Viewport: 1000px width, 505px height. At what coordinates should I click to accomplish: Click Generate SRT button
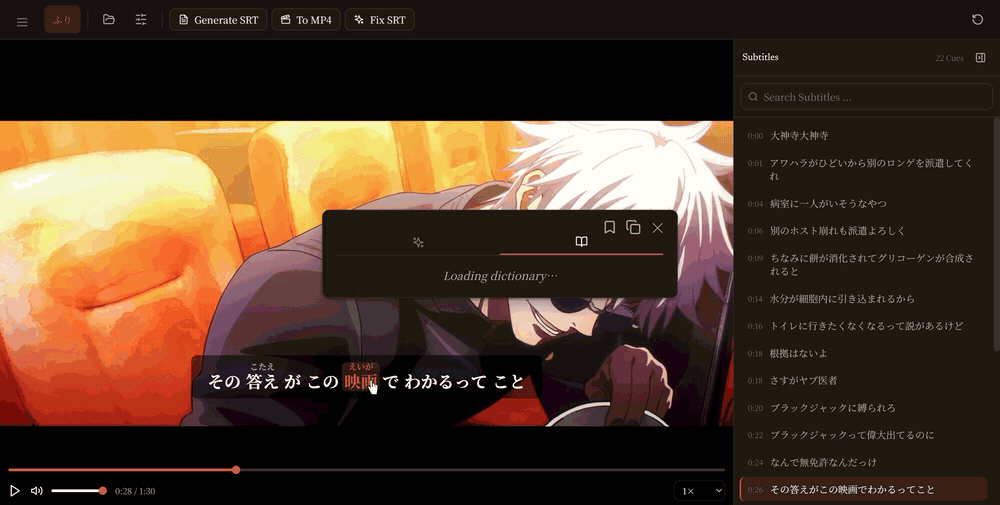coord(218,20)
